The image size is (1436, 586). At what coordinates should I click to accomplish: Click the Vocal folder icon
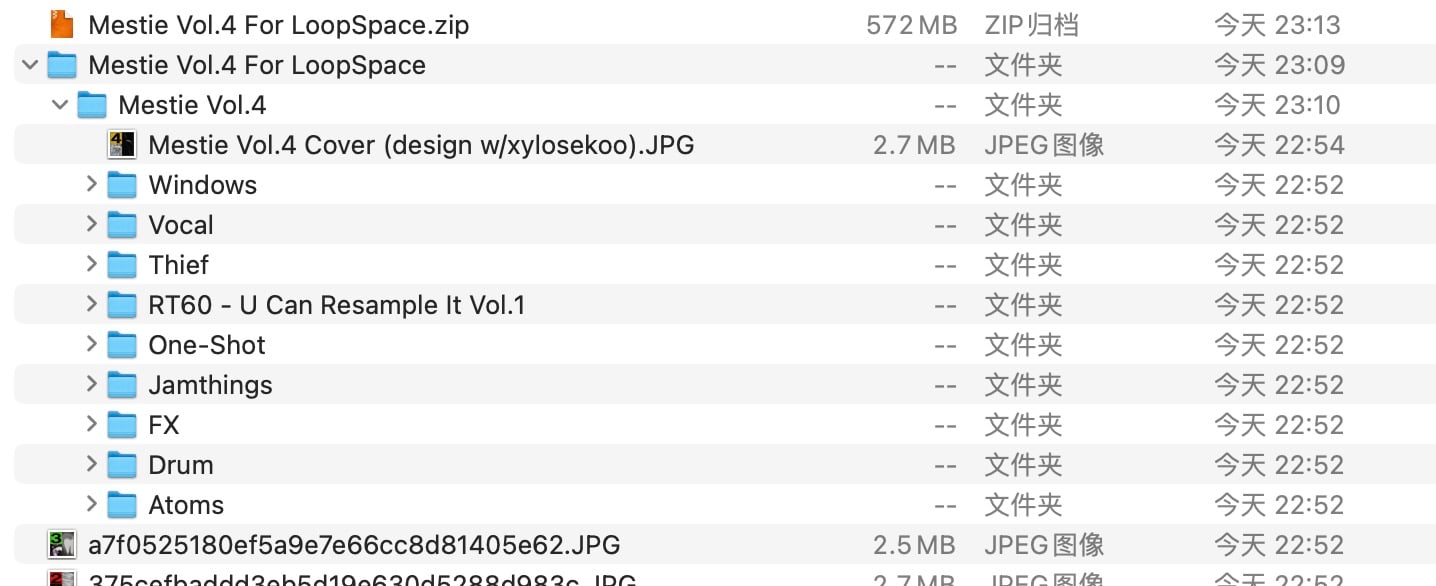coord(122,225)
